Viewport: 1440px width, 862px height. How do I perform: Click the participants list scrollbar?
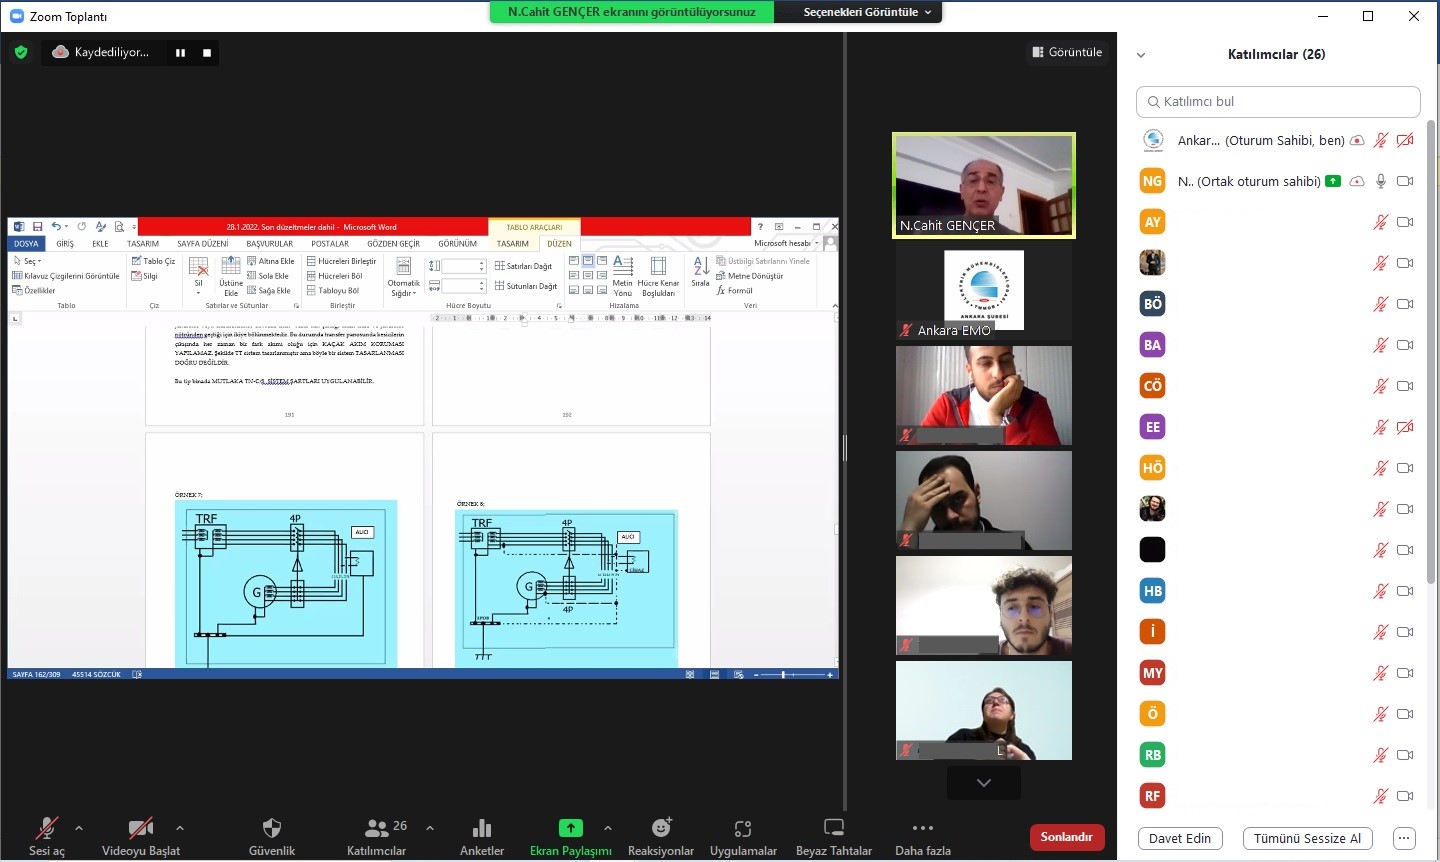coord(1430,350)
